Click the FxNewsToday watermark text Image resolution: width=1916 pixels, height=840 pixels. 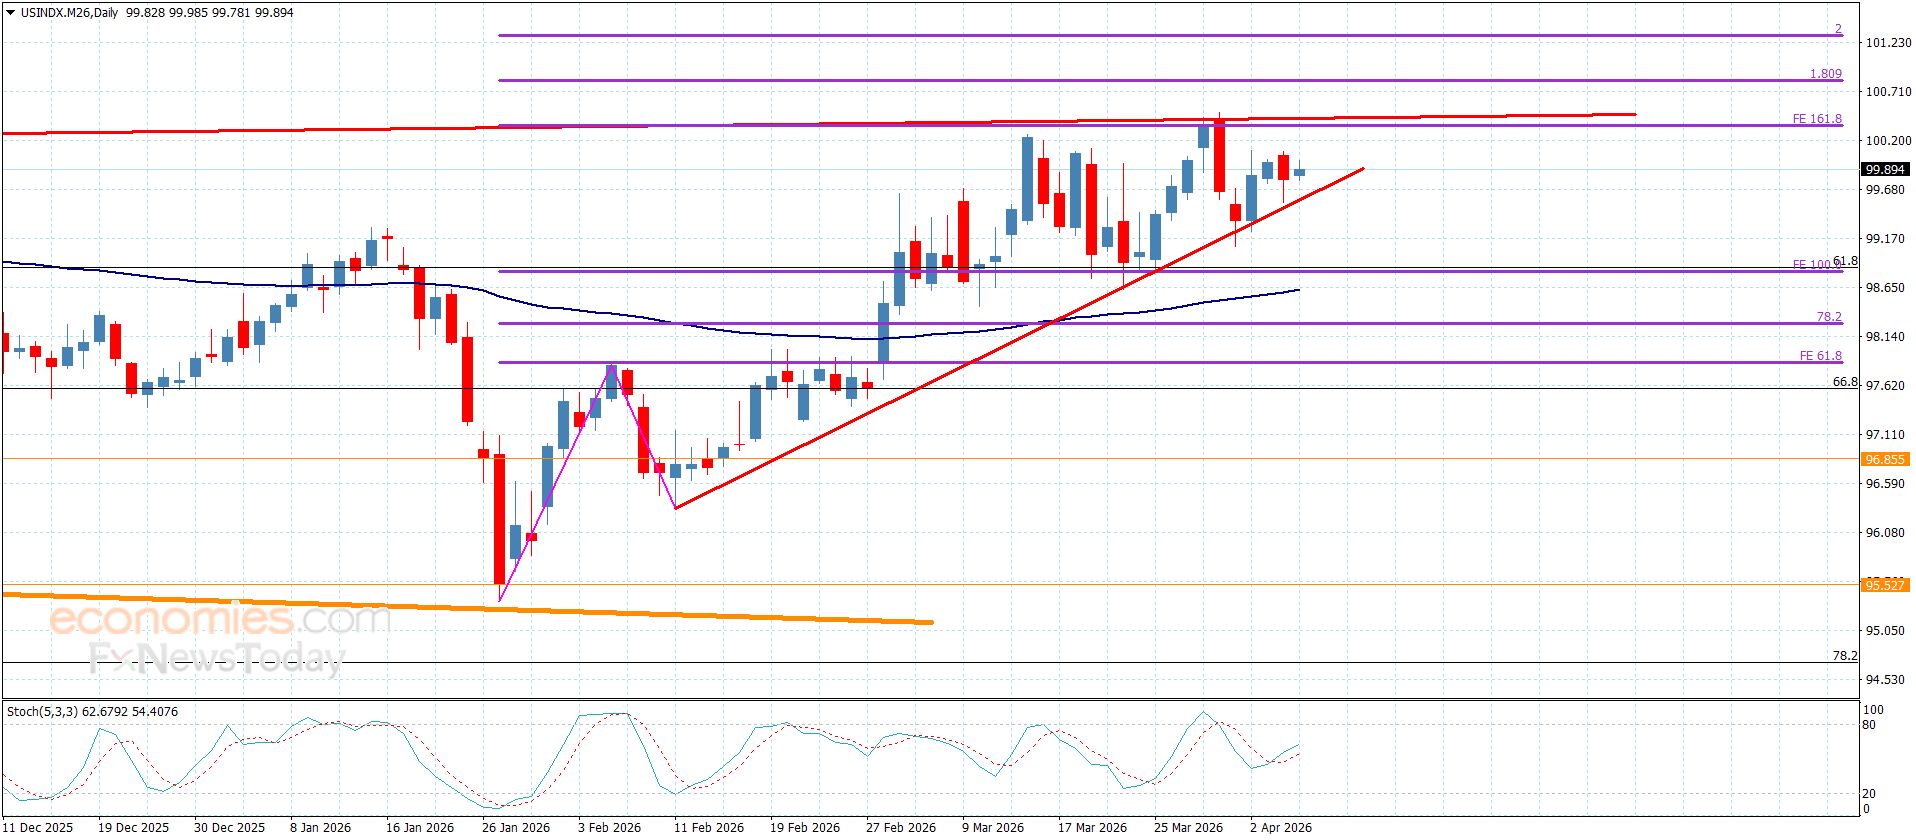coord(216,658)
